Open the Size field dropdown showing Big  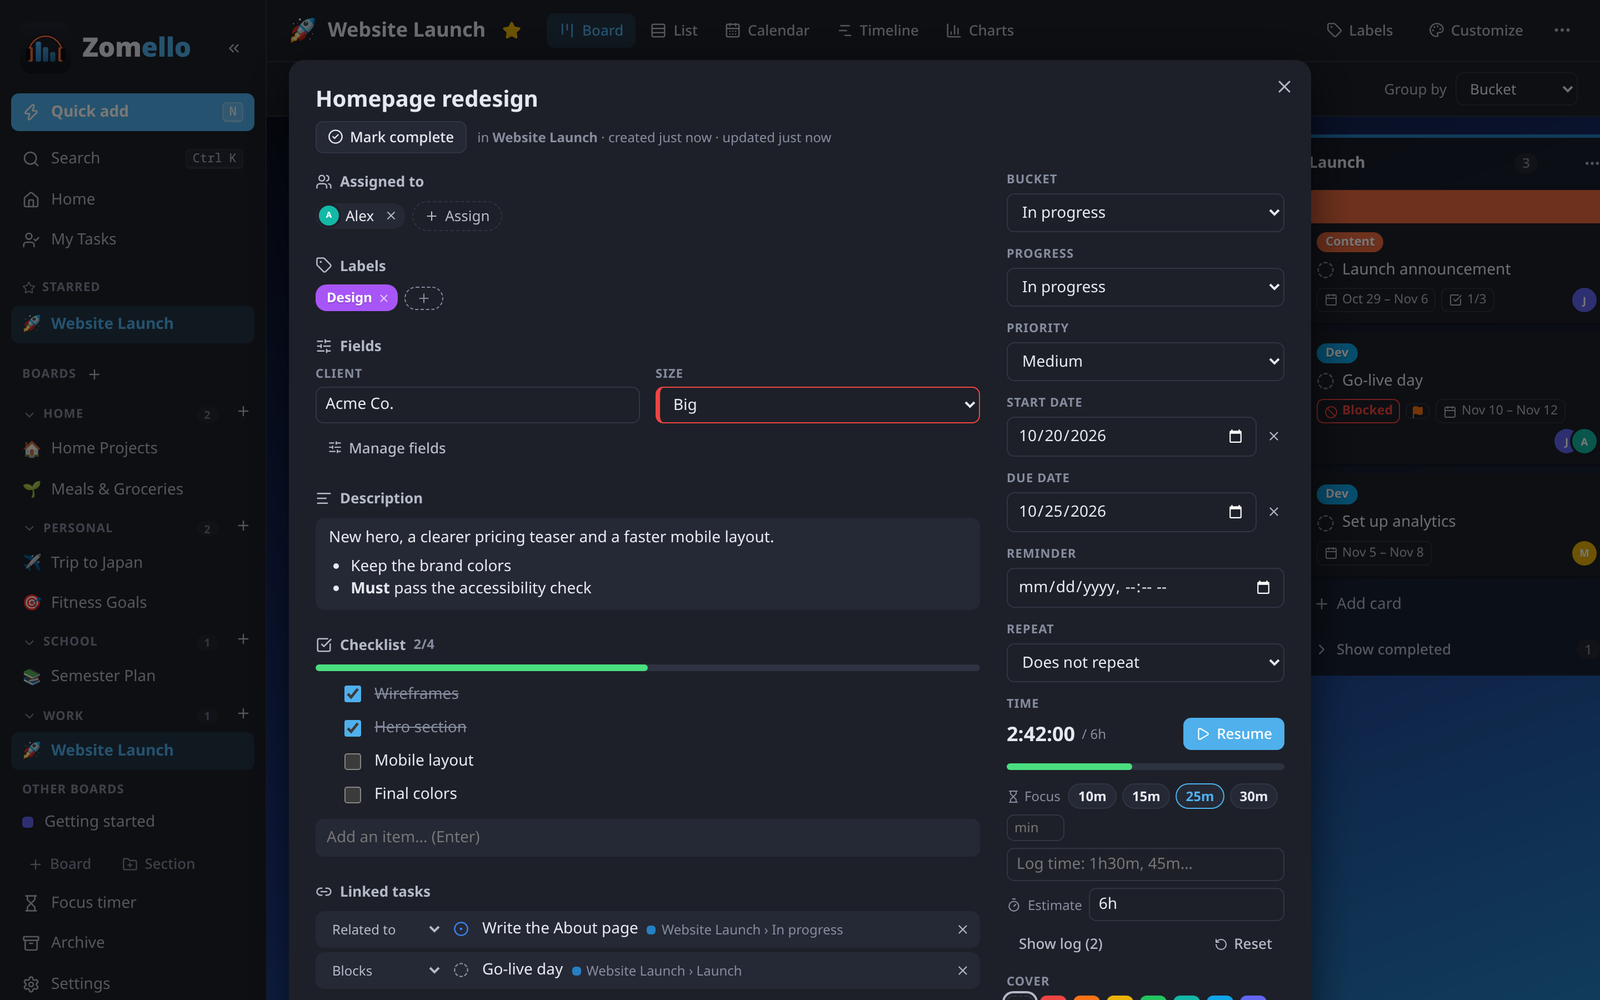coord(818,405)
